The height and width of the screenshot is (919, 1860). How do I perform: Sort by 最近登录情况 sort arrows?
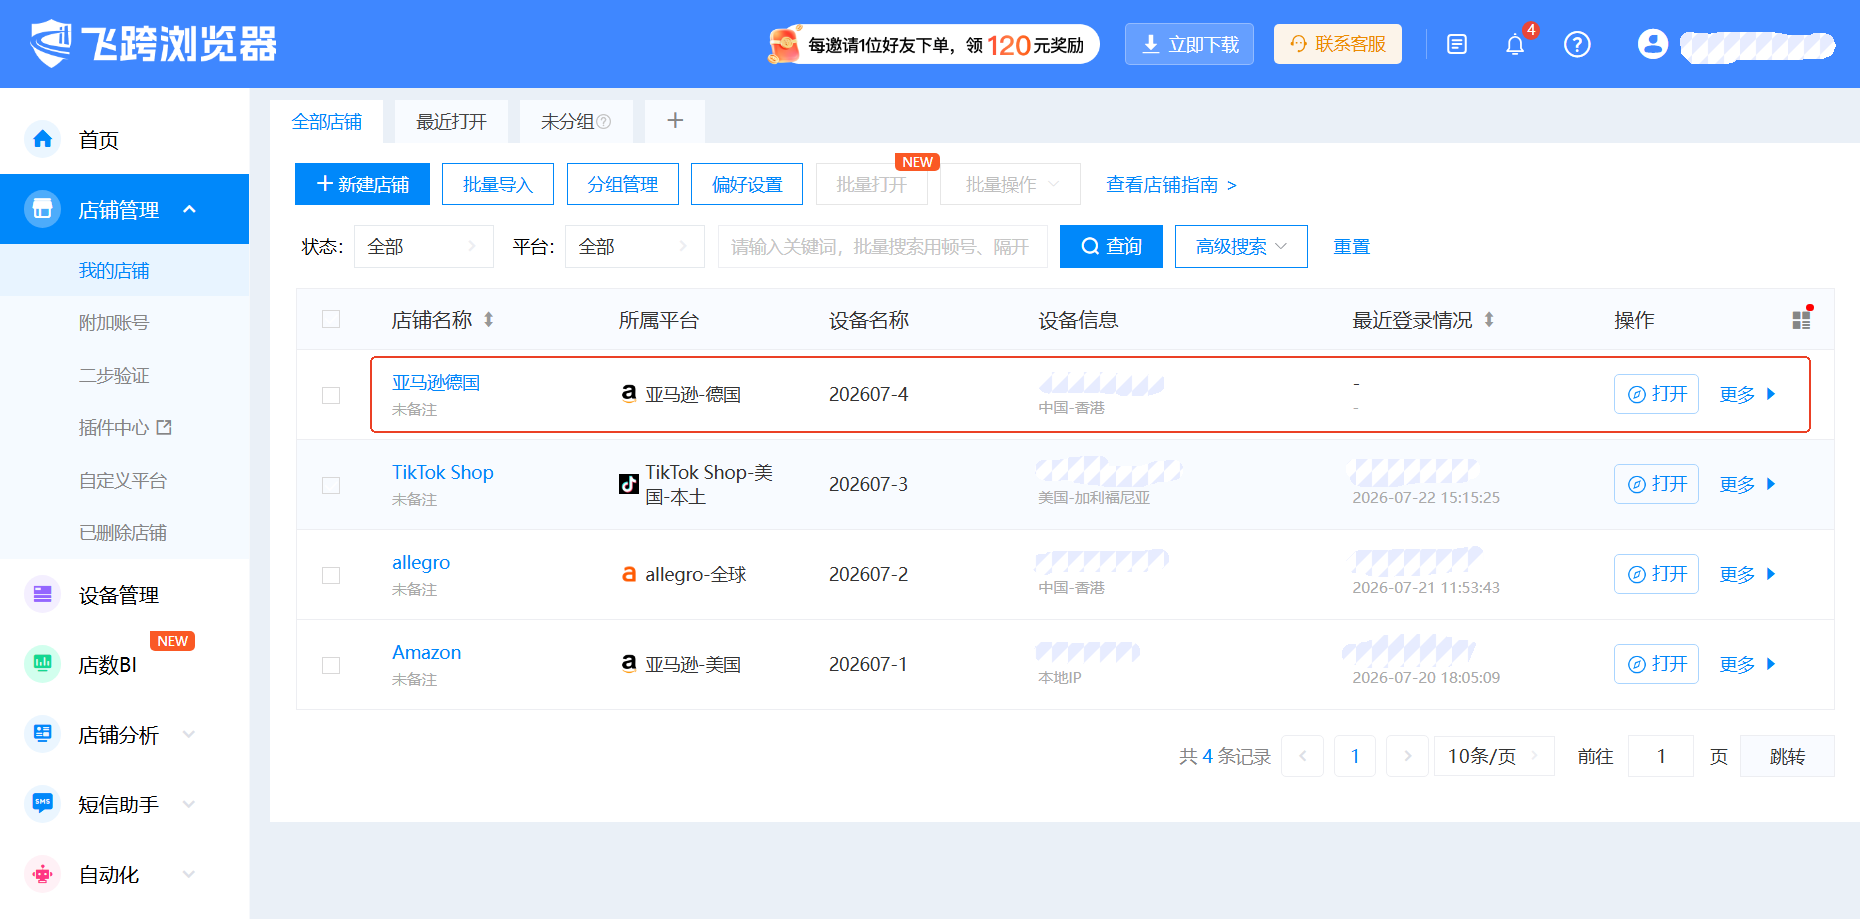coord(1489,320)
